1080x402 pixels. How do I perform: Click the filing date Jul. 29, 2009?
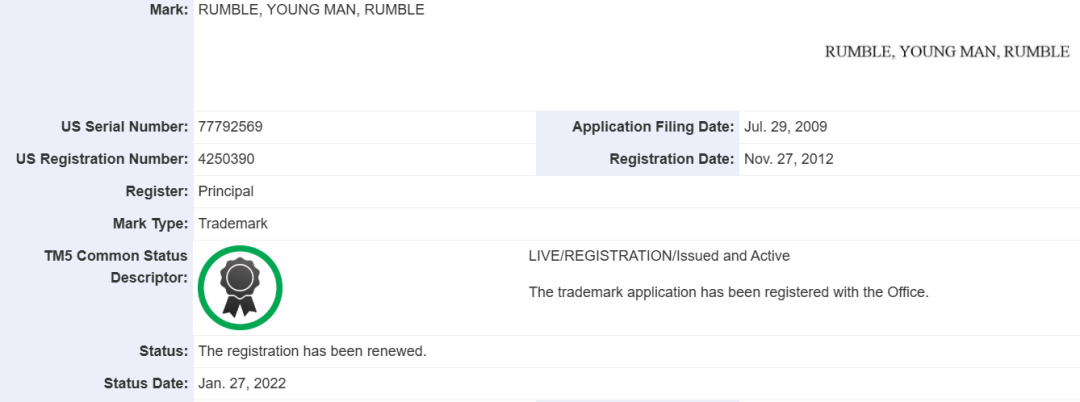(x=785, y=127)
